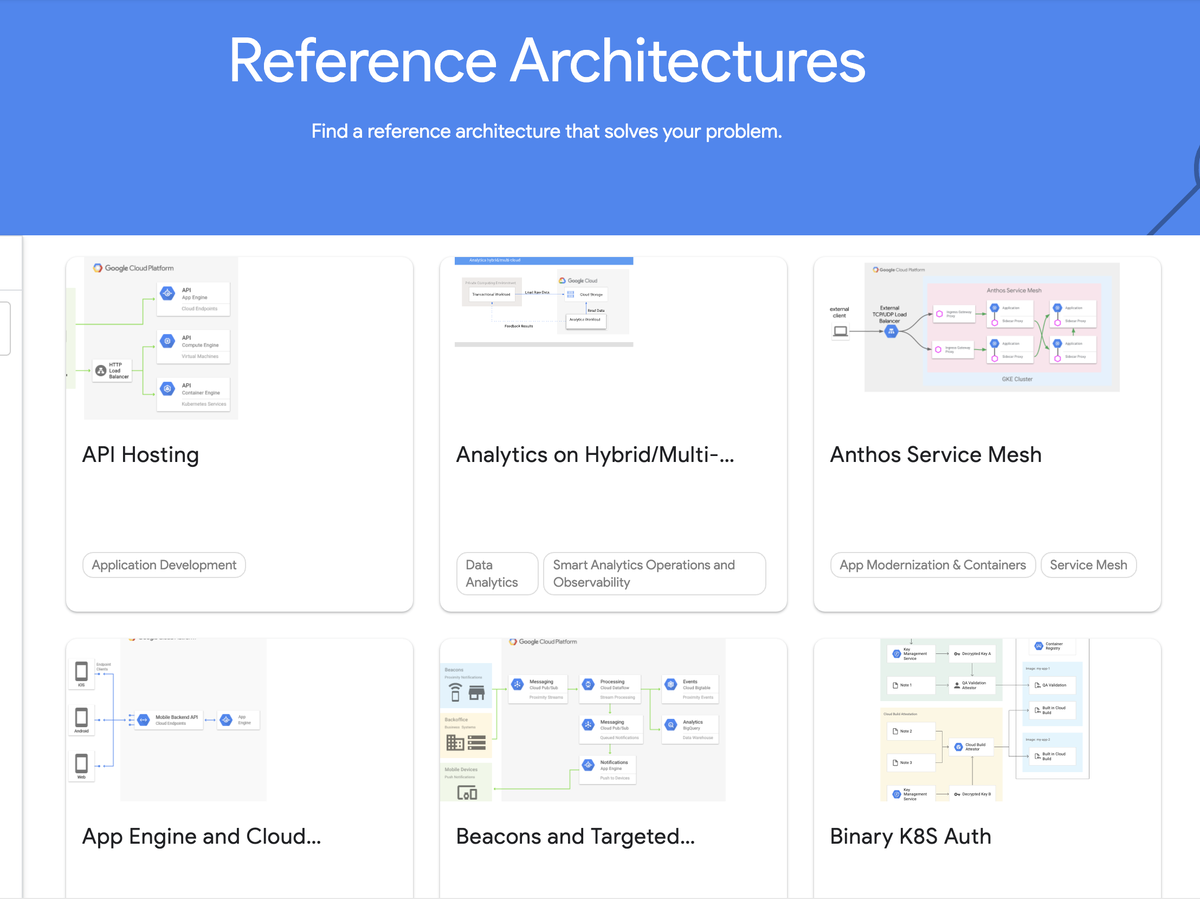Click the 'Find a reference architecture' subtitle text
This screenshot has width=1200, height=899.
click(547, 131)
